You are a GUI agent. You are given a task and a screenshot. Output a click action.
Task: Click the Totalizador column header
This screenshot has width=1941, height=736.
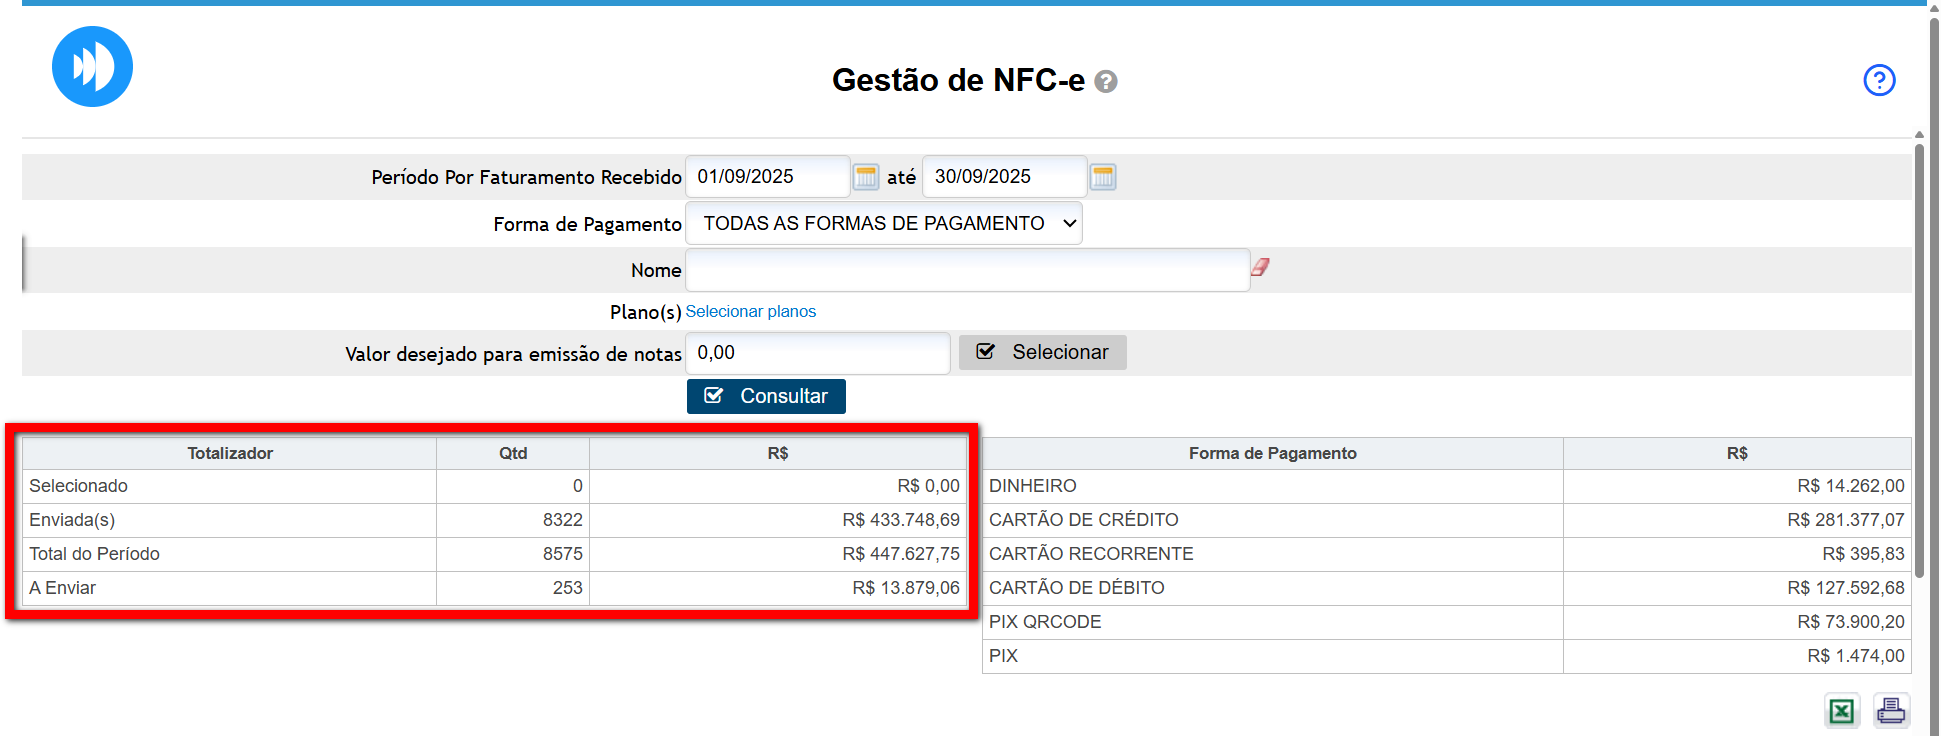pos(229,454)
